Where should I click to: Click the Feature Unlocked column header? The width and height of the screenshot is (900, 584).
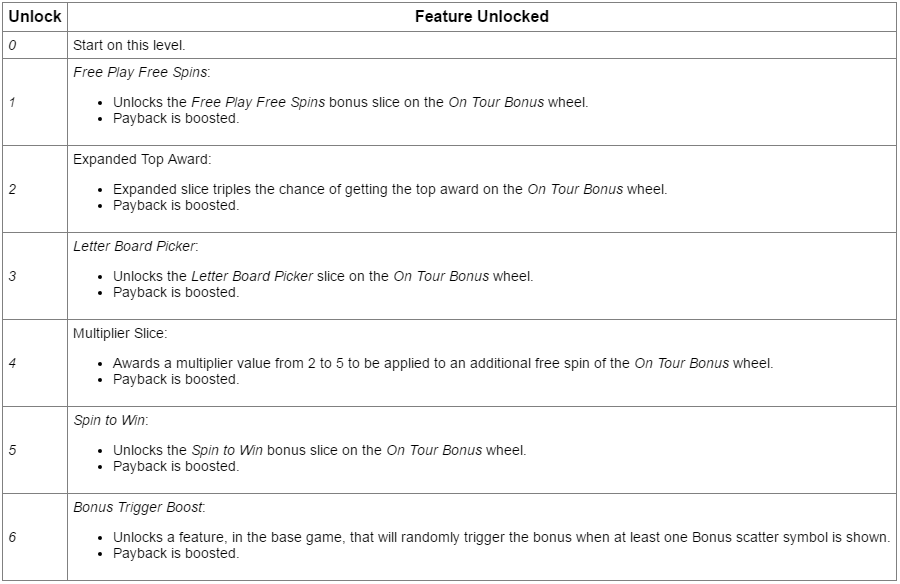[482, 17]
